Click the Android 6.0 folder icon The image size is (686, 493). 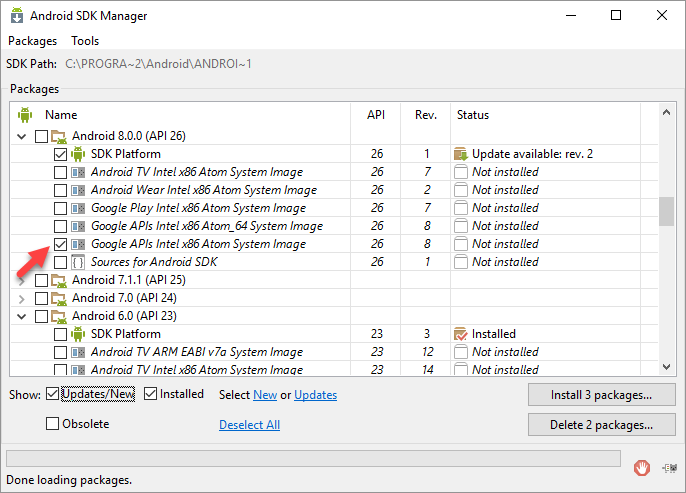pos(59,316)
